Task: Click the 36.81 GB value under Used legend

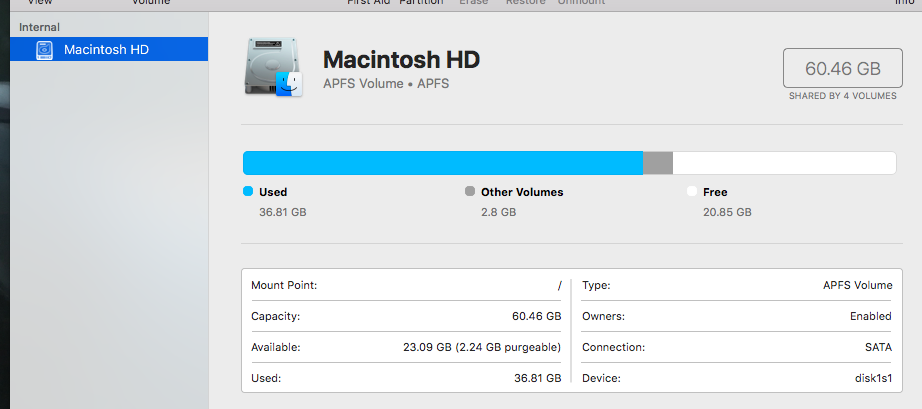Action: click(283, 212)
